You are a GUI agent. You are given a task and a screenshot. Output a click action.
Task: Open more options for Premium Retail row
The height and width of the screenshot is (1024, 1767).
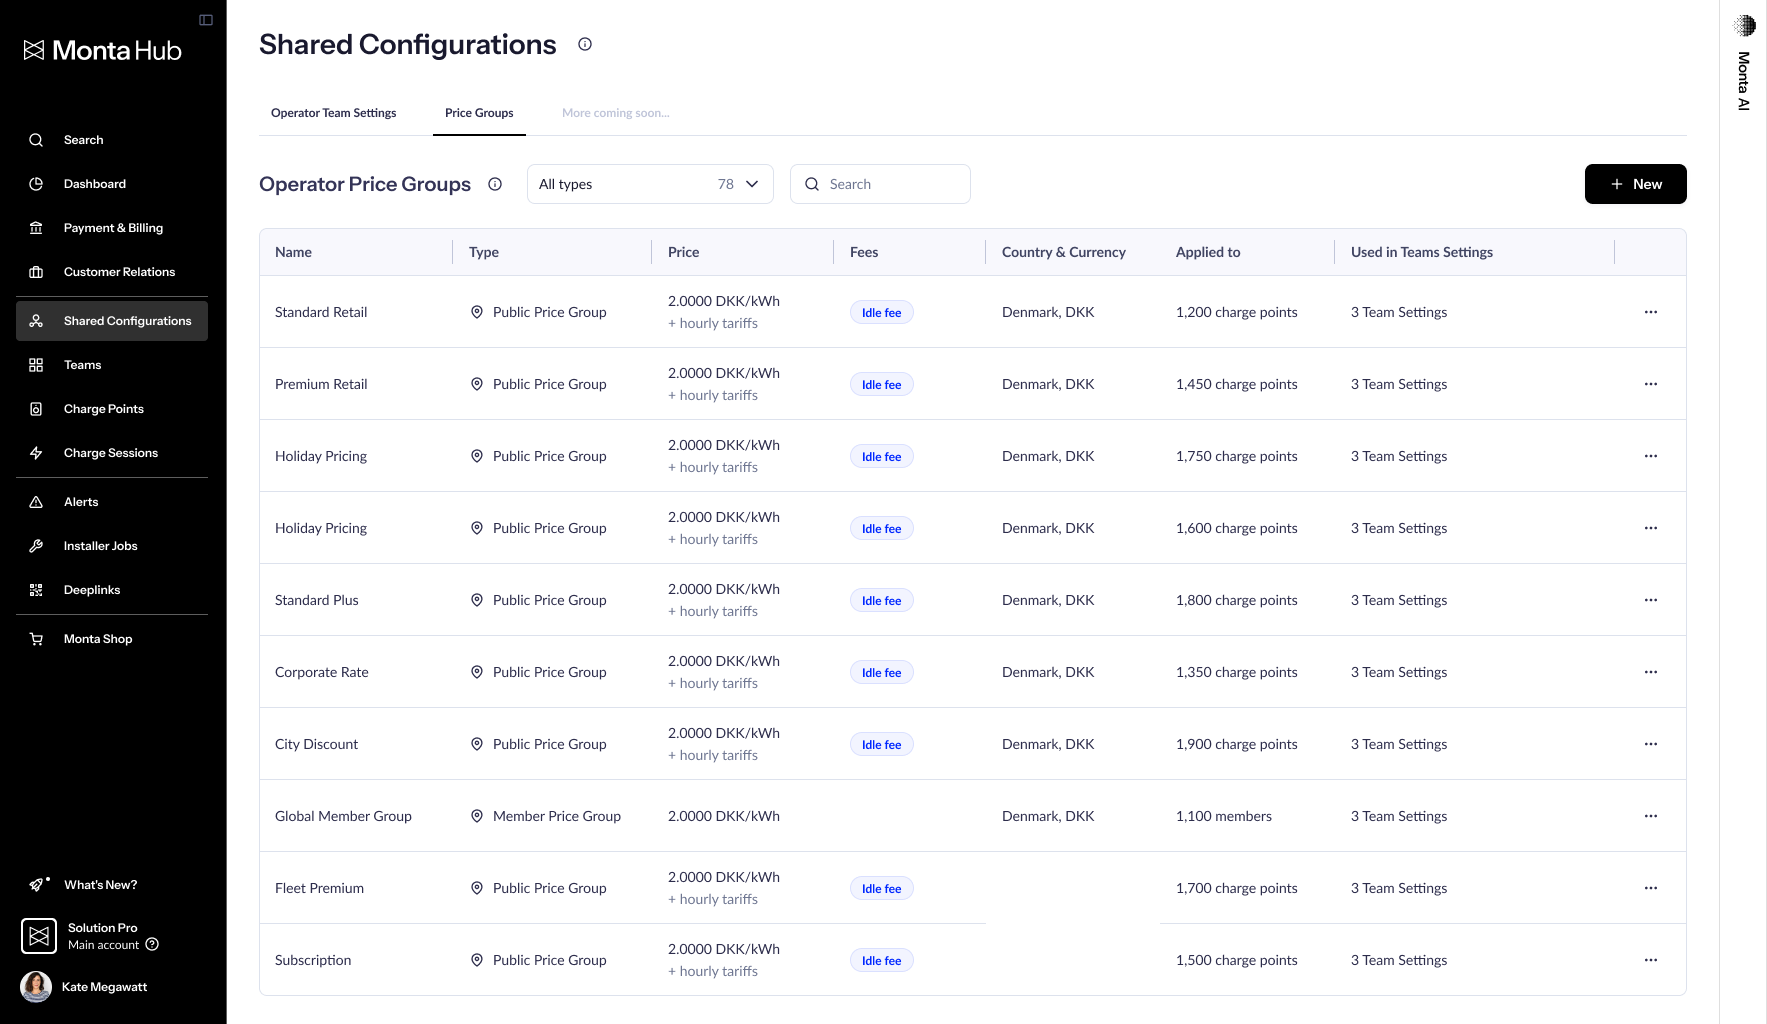pyautogui.click(x=1651, y=384)
